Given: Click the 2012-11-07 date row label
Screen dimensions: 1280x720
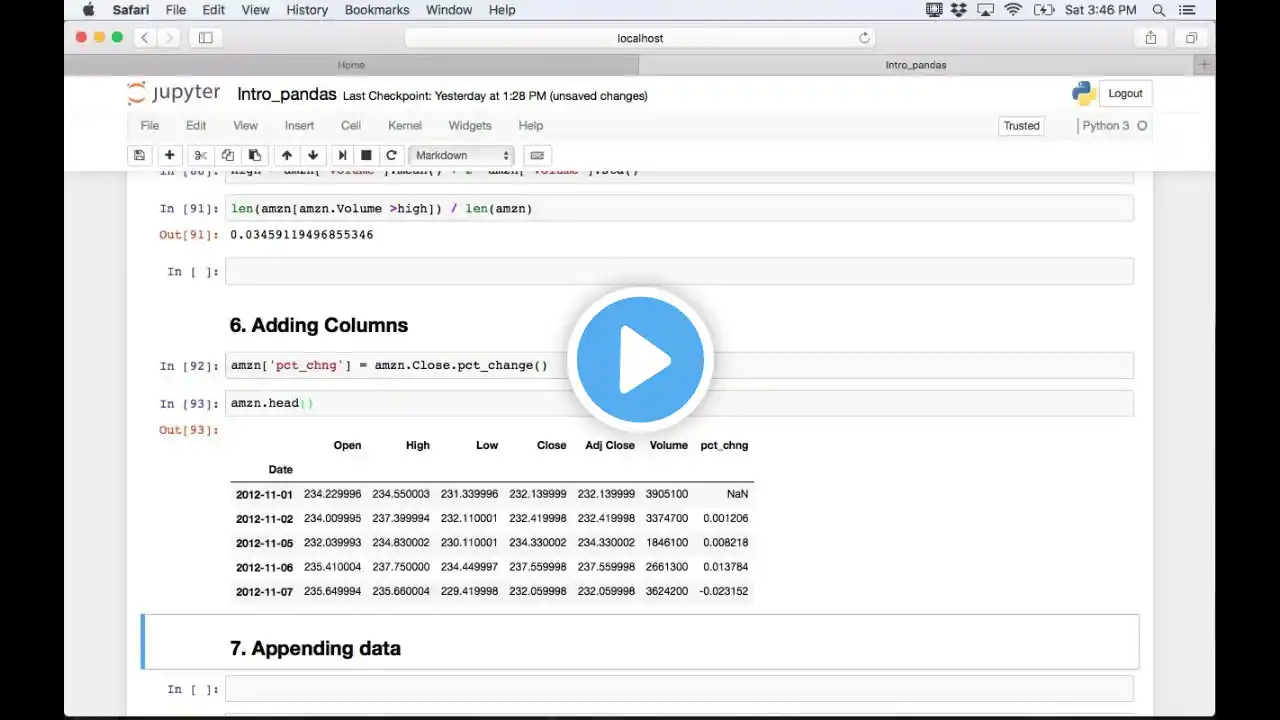Looking at the screenshot, I should (264, 591).
